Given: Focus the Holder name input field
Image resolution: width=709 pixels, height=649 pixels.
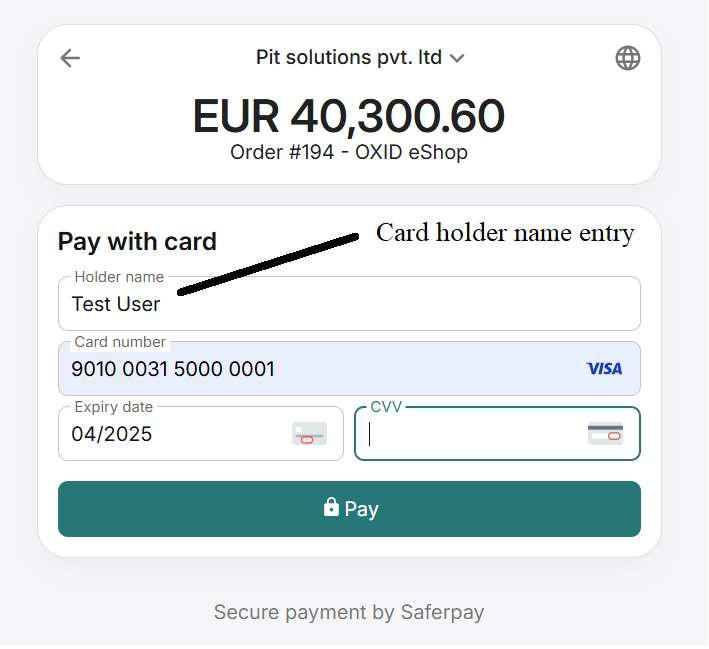Looking at the screenshot, I should point(400,304).
